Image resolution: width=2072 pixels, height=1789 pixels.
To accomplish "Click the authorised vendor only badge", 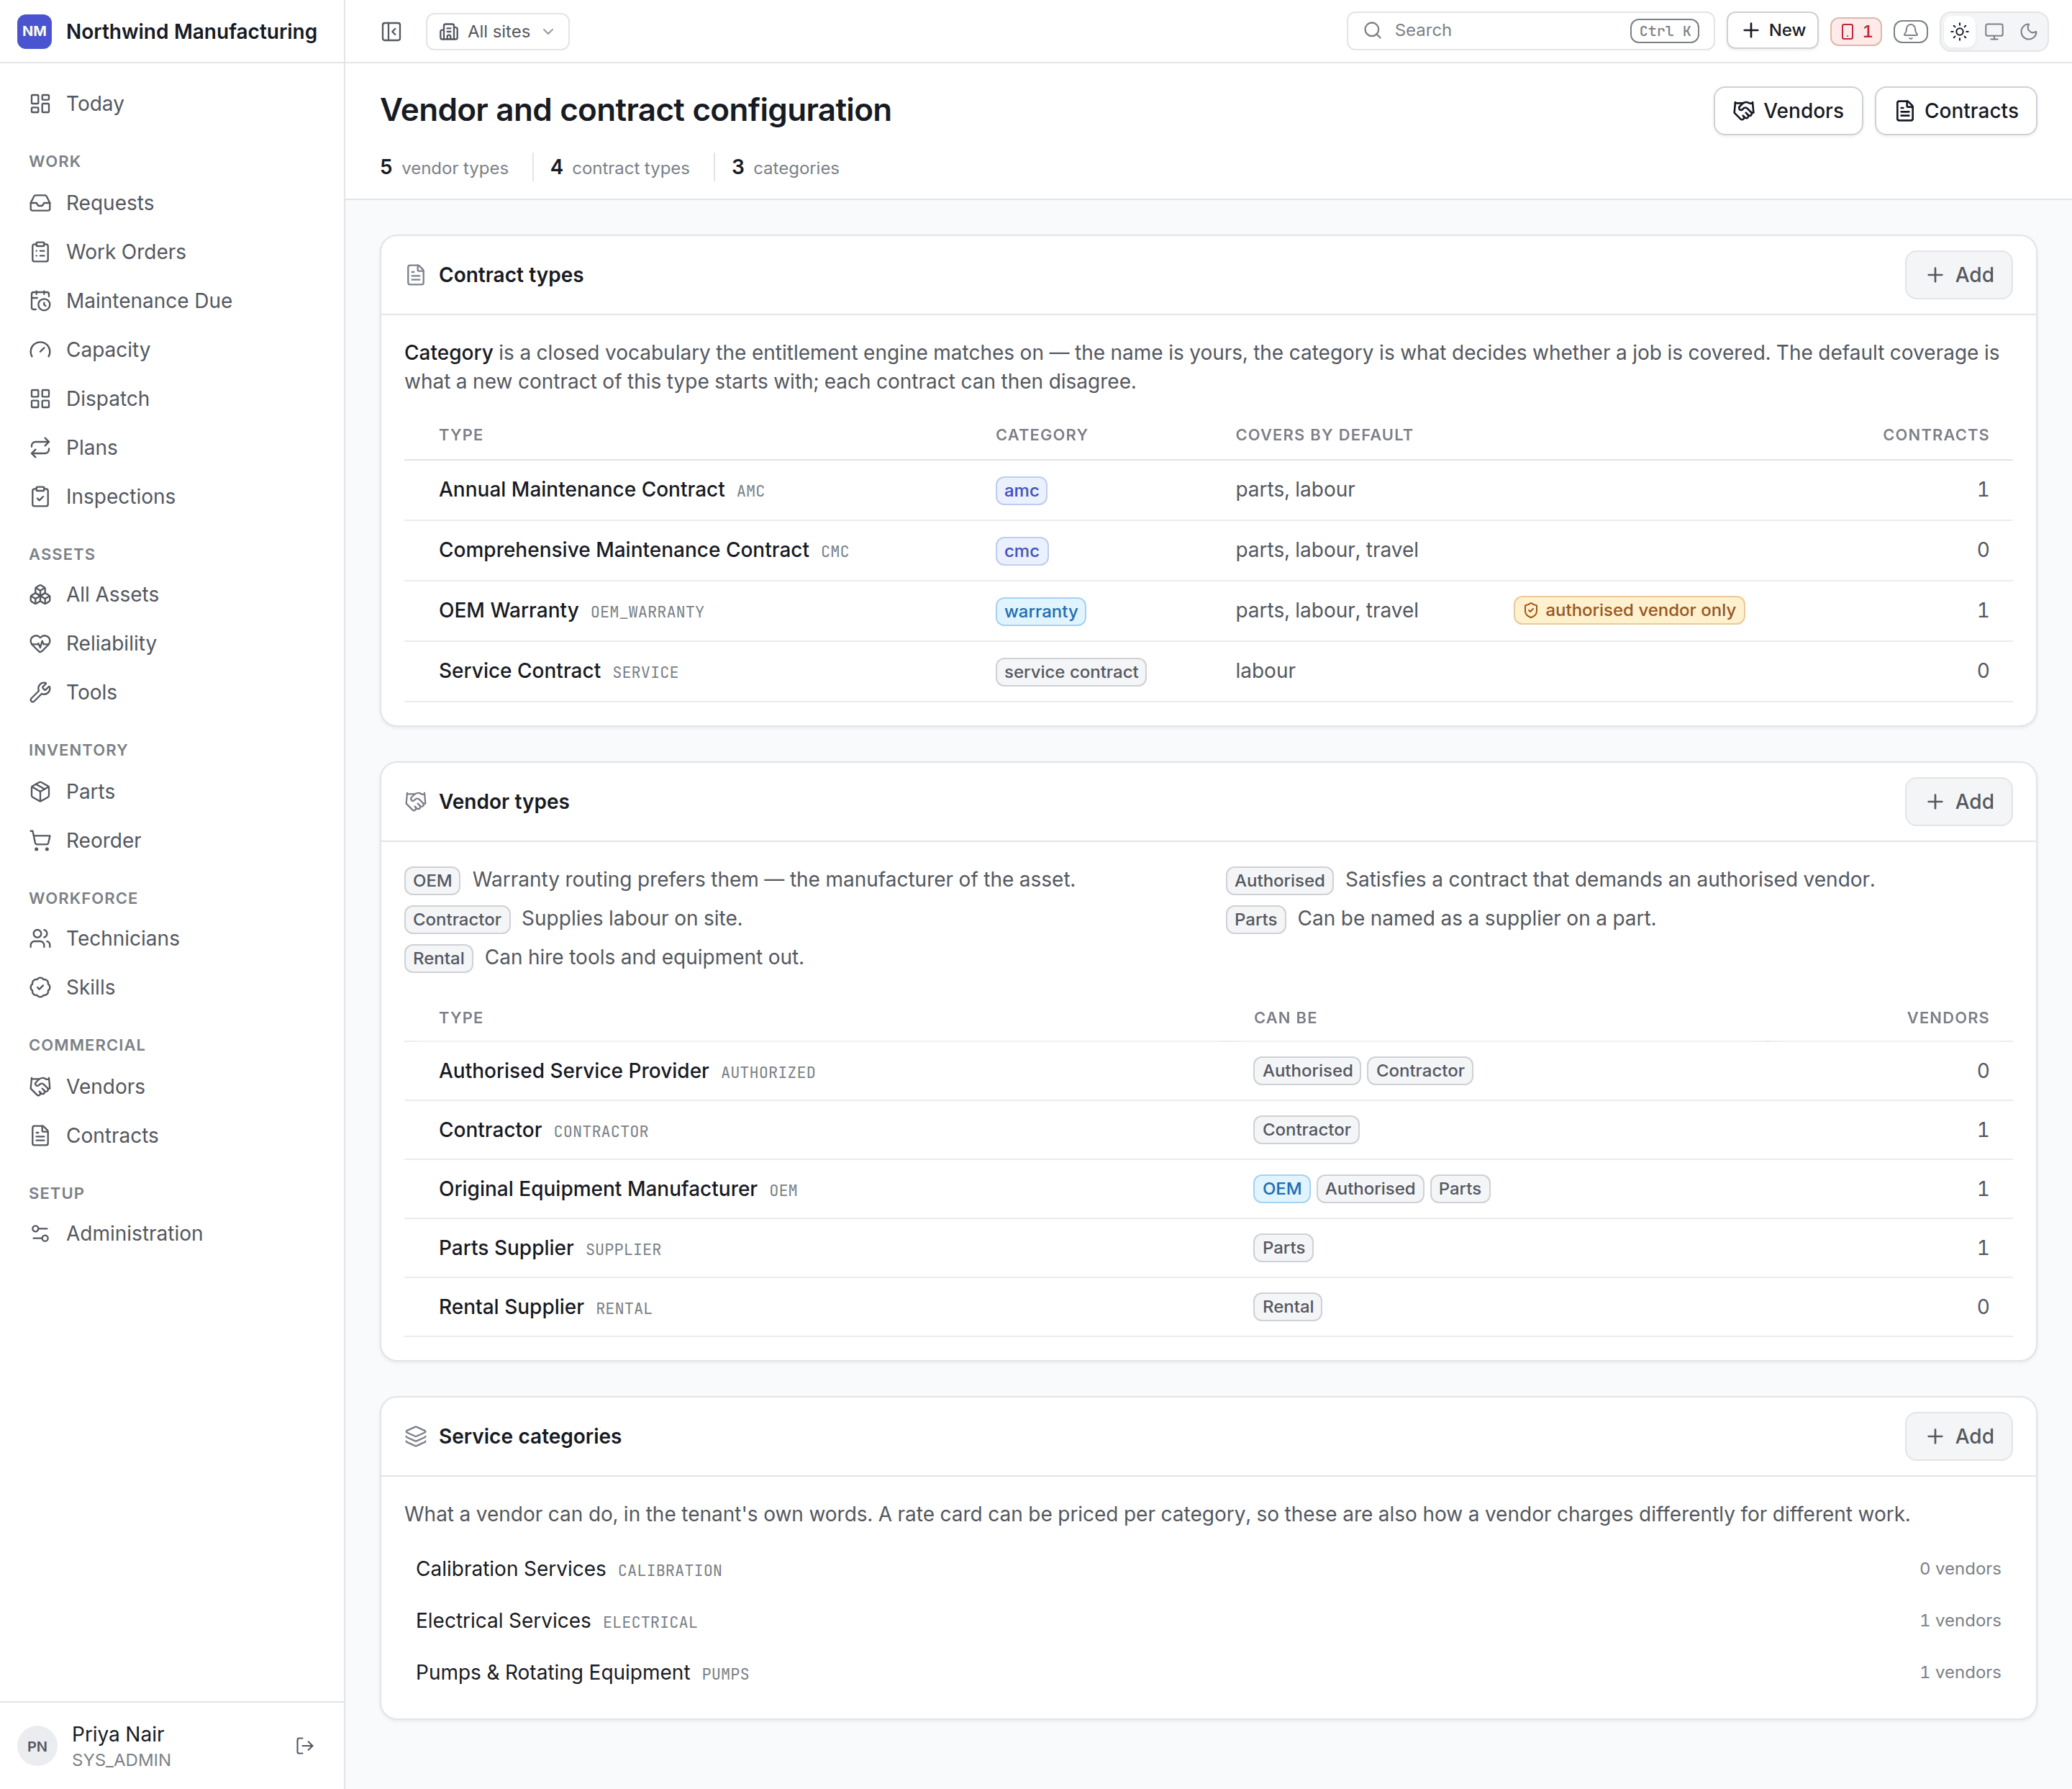I will tap(1629, 611).
